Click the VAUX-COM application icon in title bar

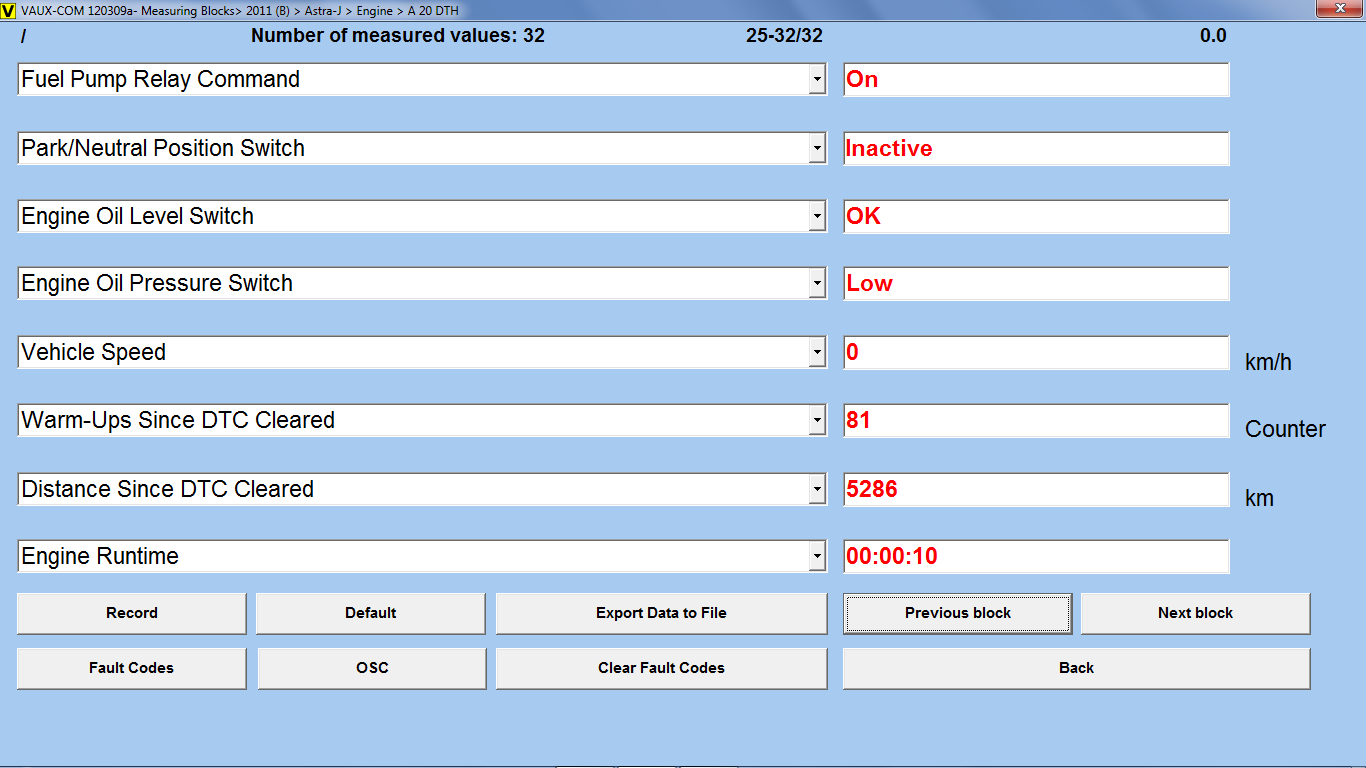9,9
